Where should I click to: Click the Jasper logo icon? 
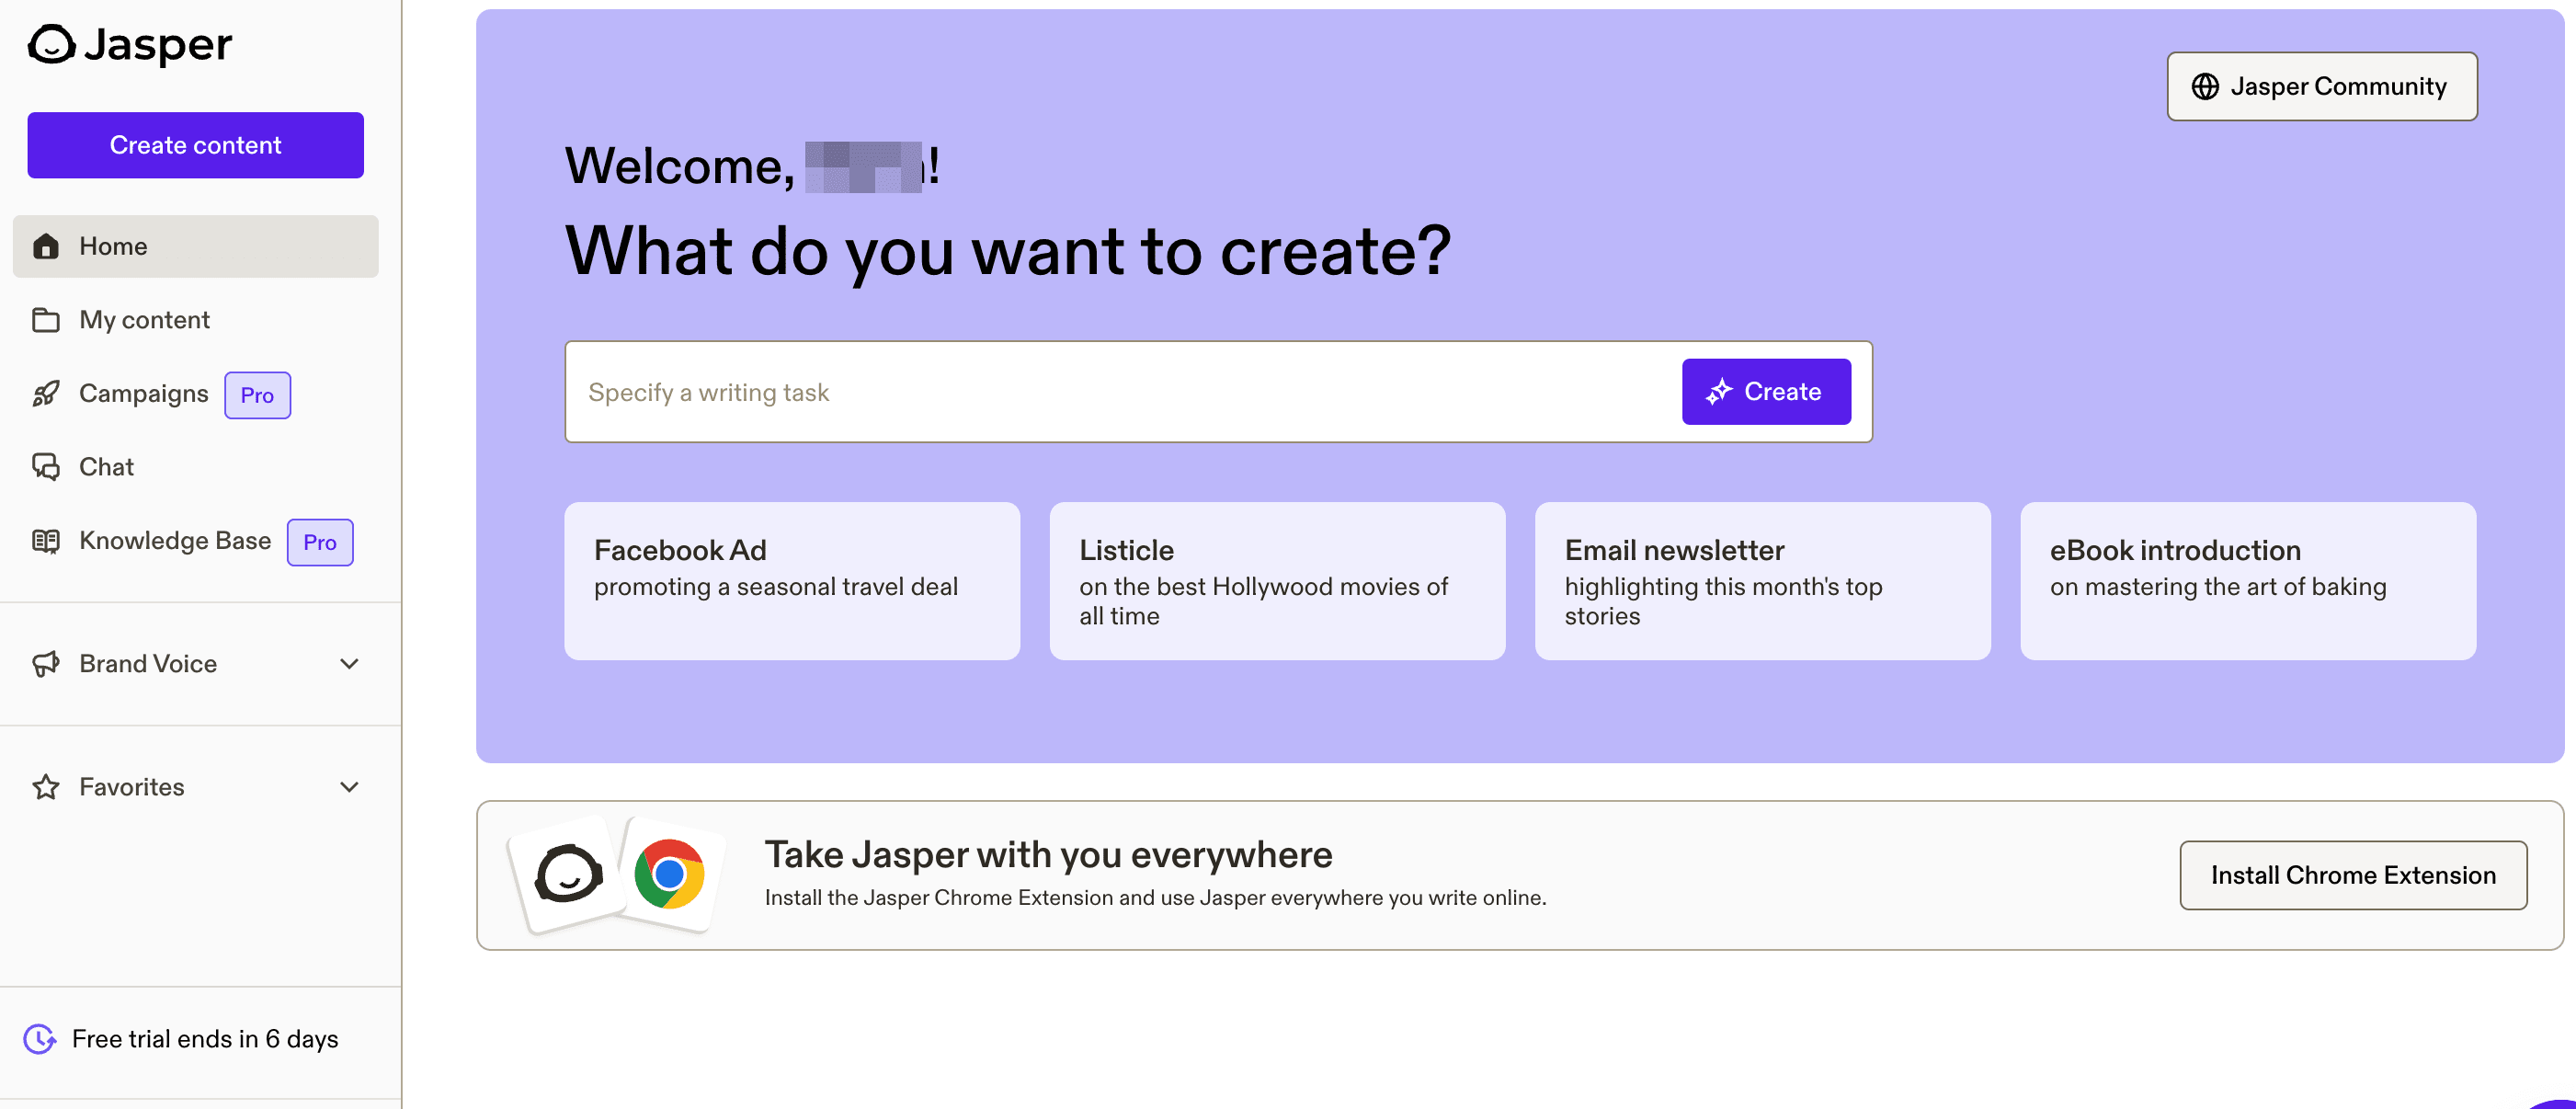pyautogui.click(x=51, y=44)
